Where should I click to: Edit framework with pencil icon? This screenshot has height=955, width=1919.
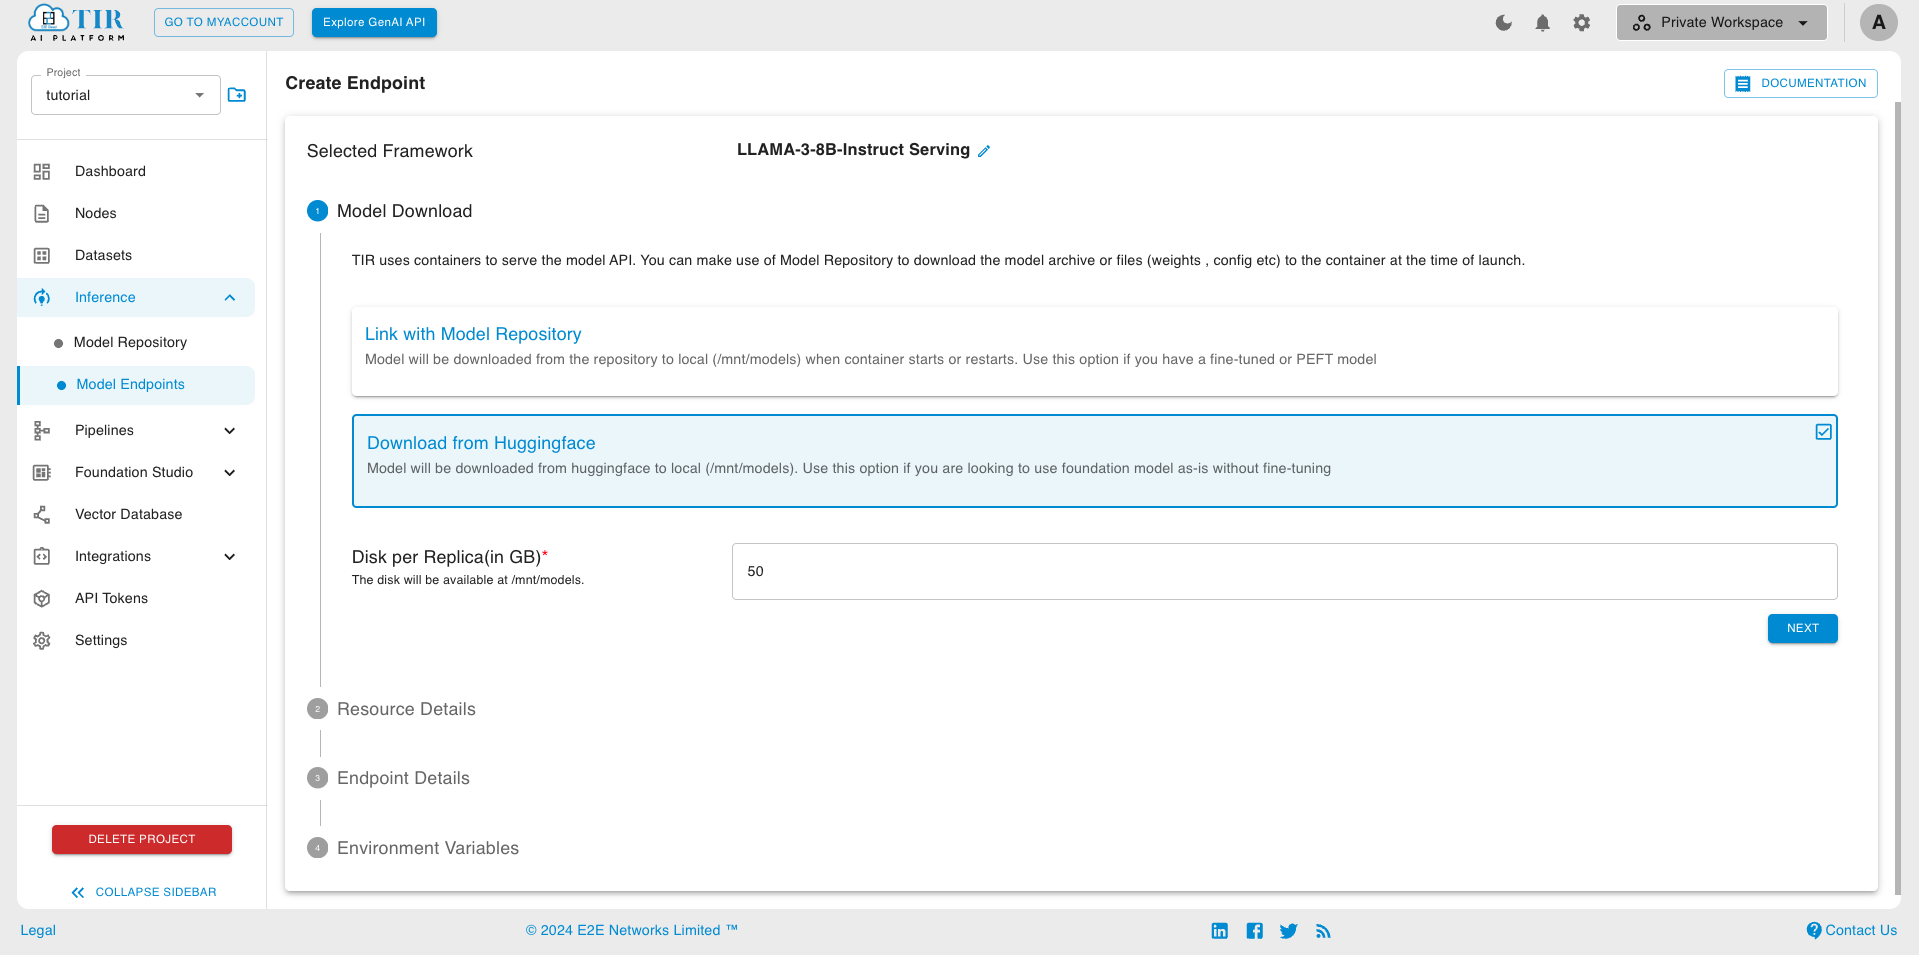click(x=984, y=151)
